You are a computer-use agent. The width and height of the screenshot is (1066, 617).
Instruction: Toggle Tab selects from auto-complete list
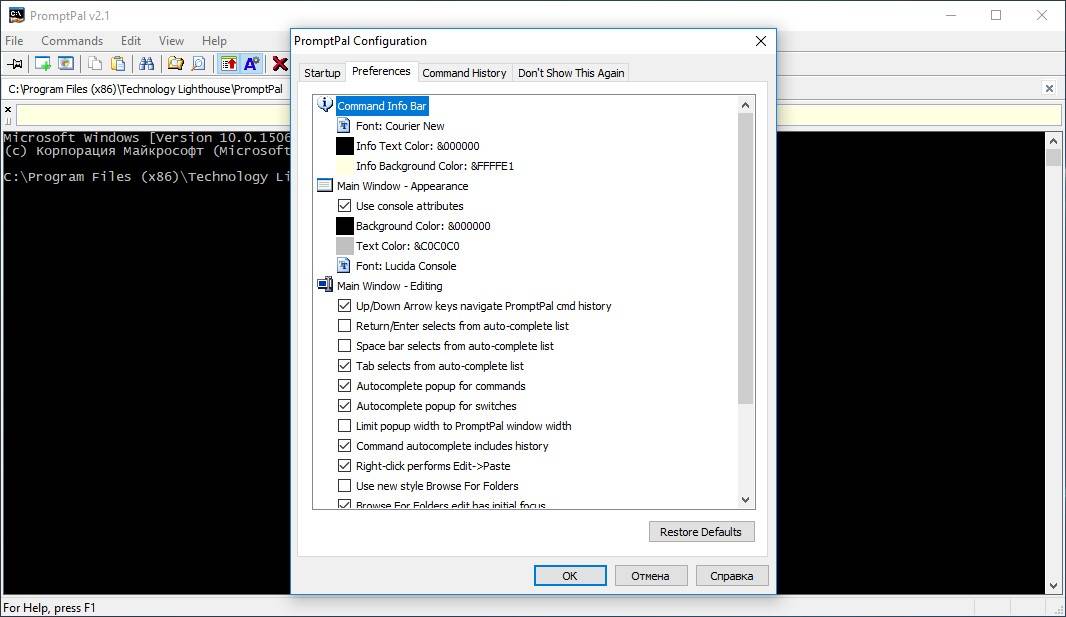(345, 366)
